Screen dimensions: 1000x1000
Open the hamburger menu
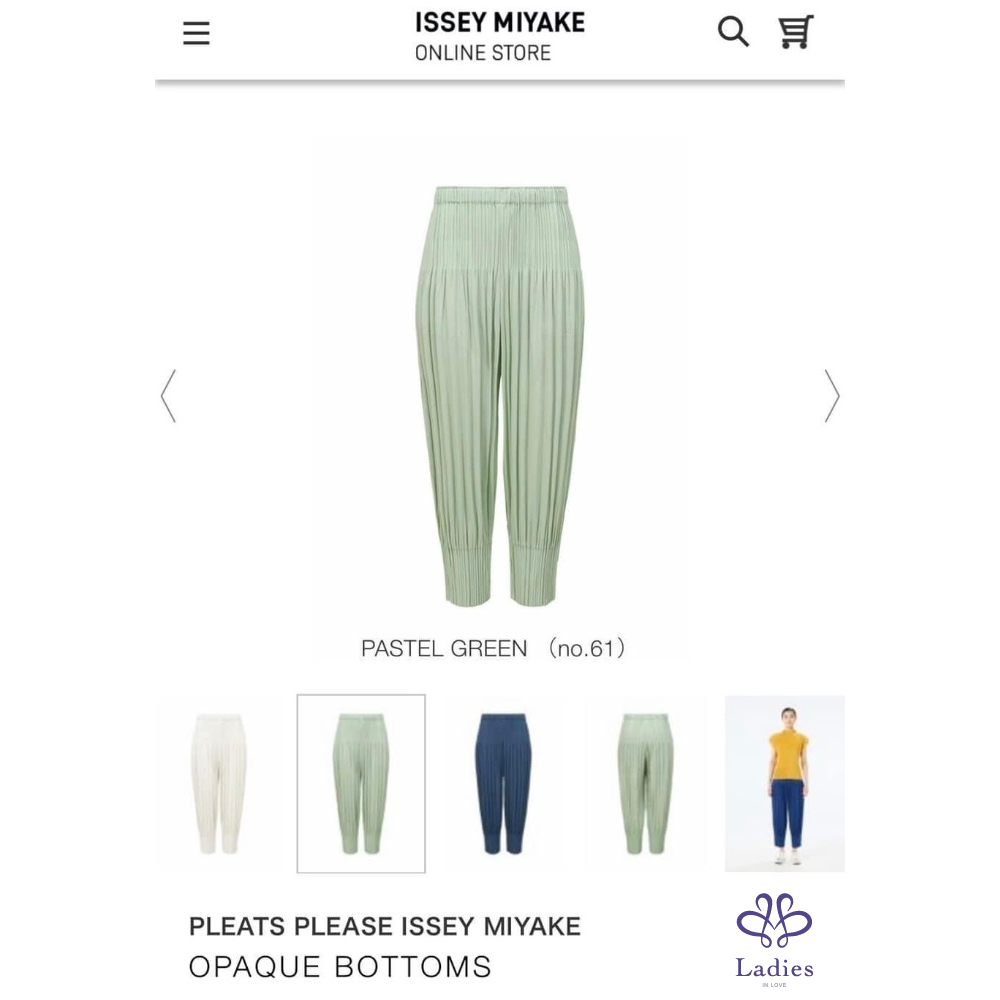pos(196,33)
